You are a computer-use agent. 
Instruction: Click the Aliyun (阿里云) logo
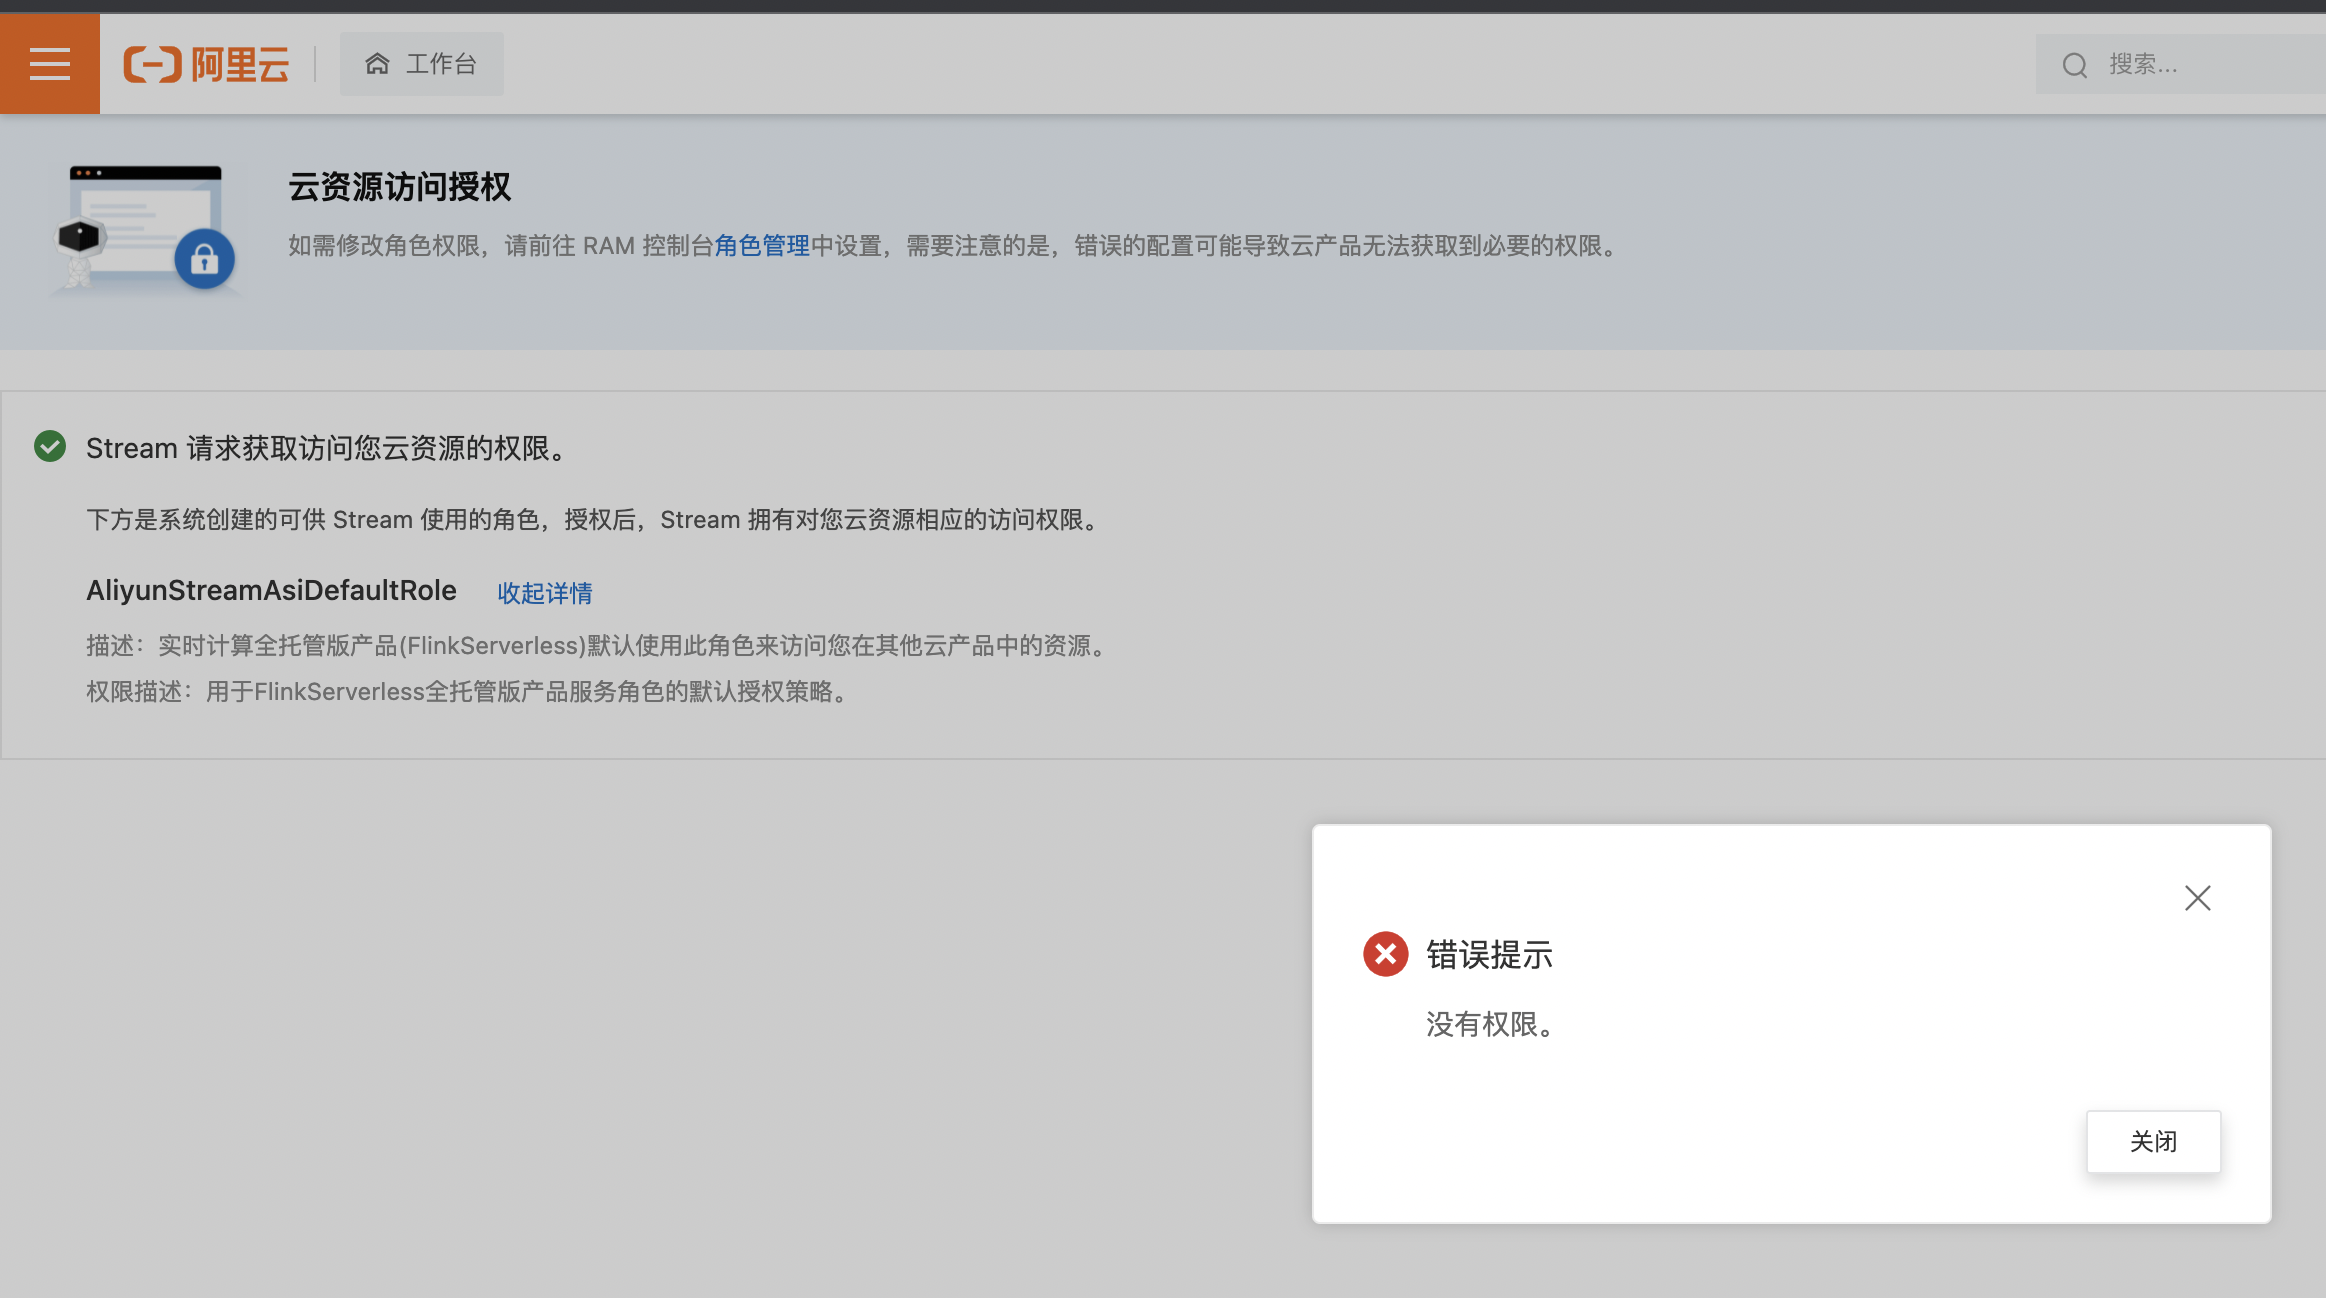click(x=206, y=65)
